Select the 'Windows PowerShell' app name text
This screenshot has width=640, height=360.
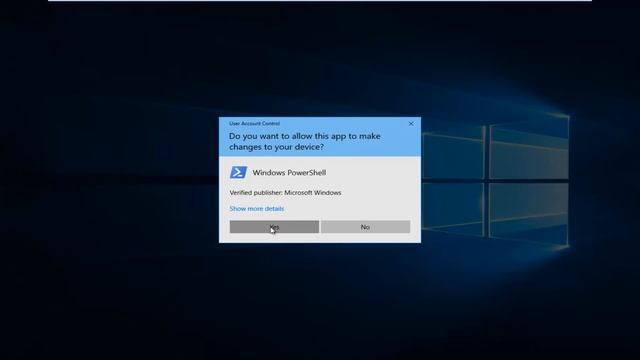point(289,173)
